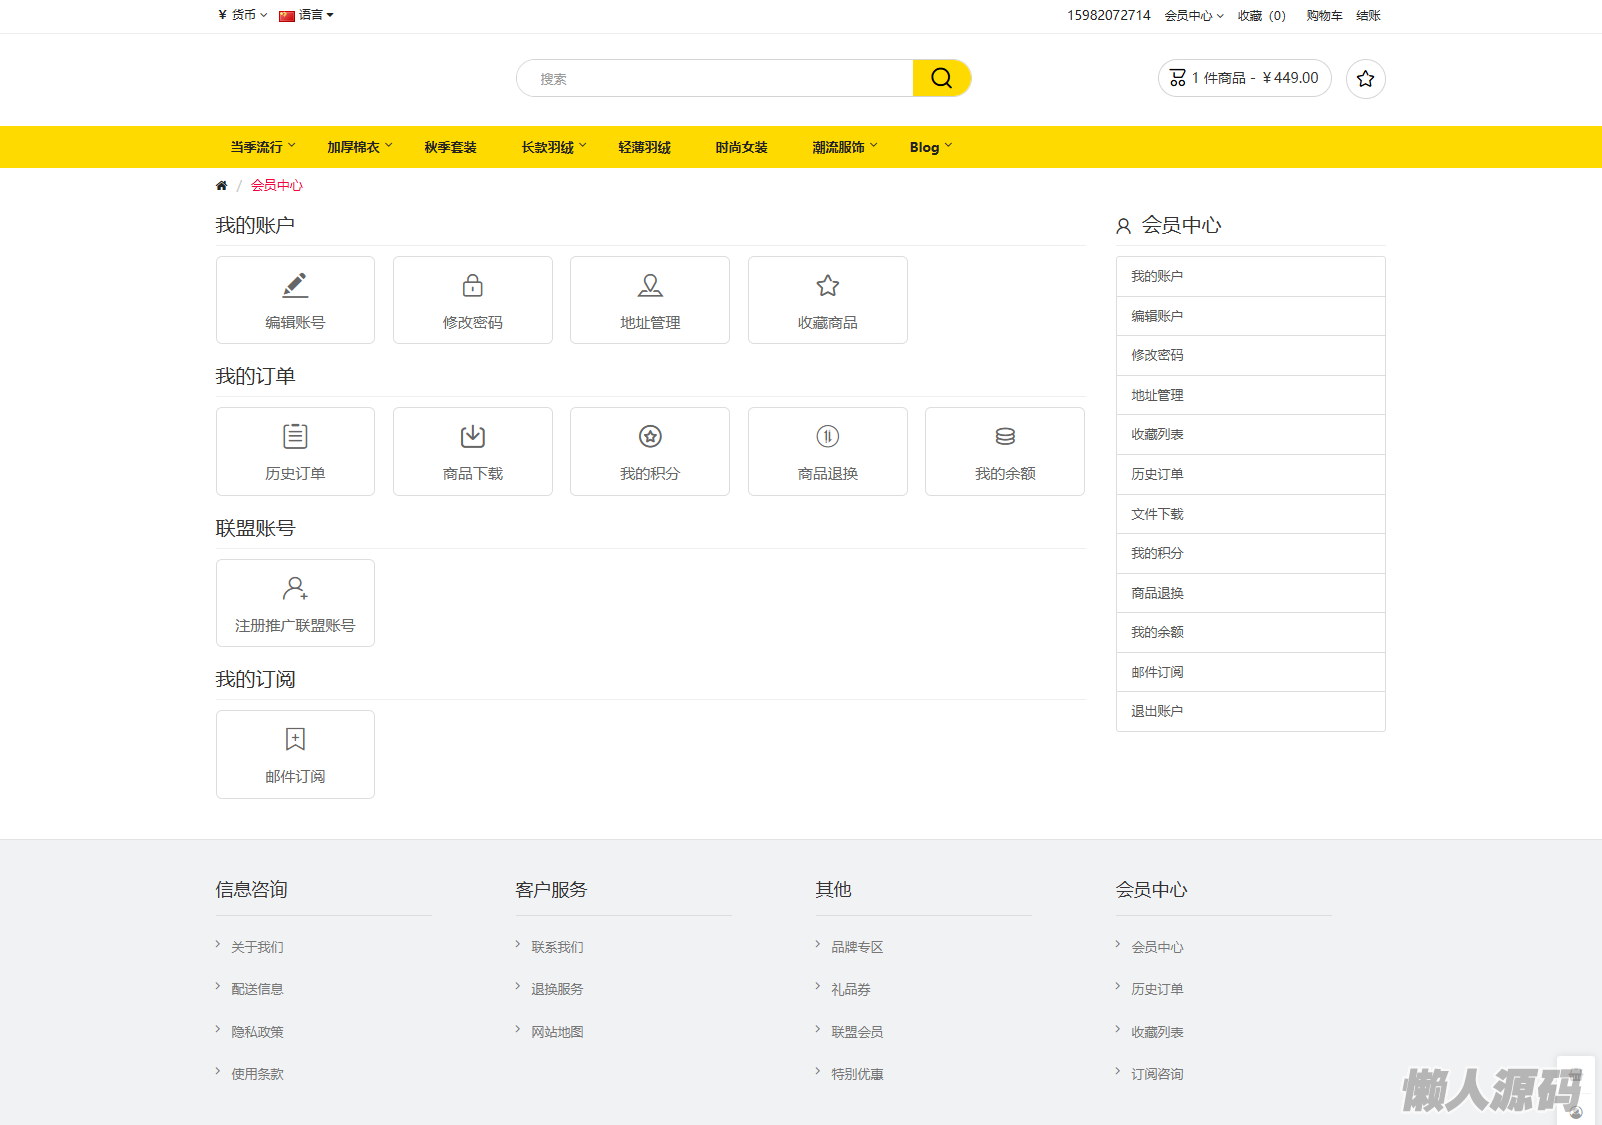Select 时尚女装 in the yellow navigation bar
1602x1125 pixels.
point(741,147)
